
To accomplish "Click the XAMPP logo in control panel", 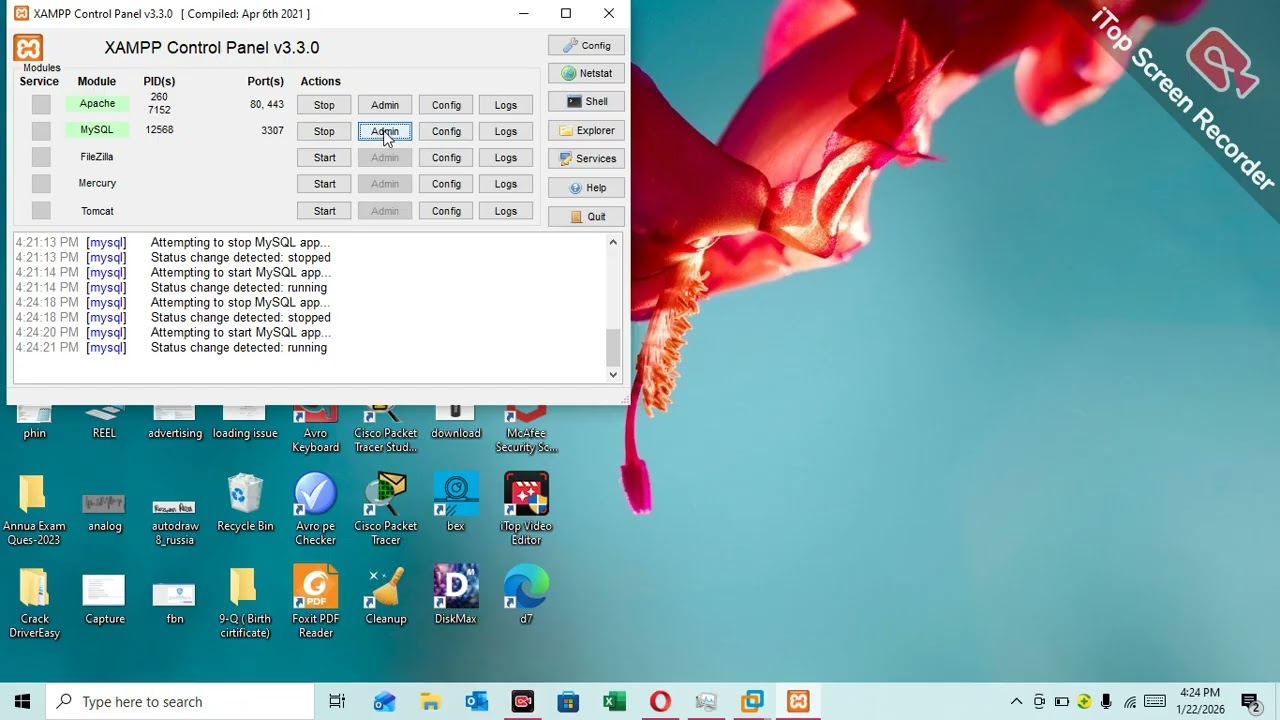I will (29, 48).
